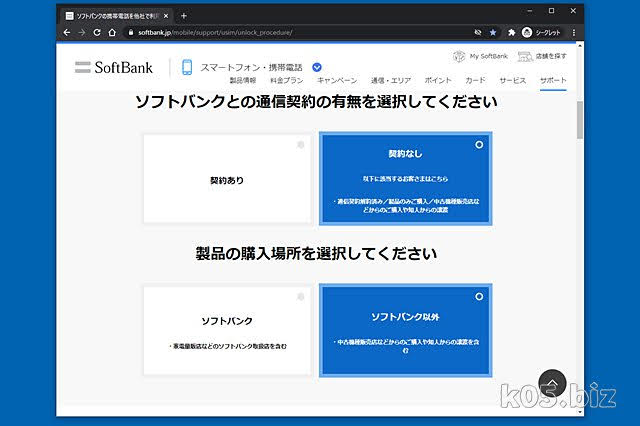Minimize the browser window
The height and width of the screenshot is (426, 640).
click(x=529, y=11)
